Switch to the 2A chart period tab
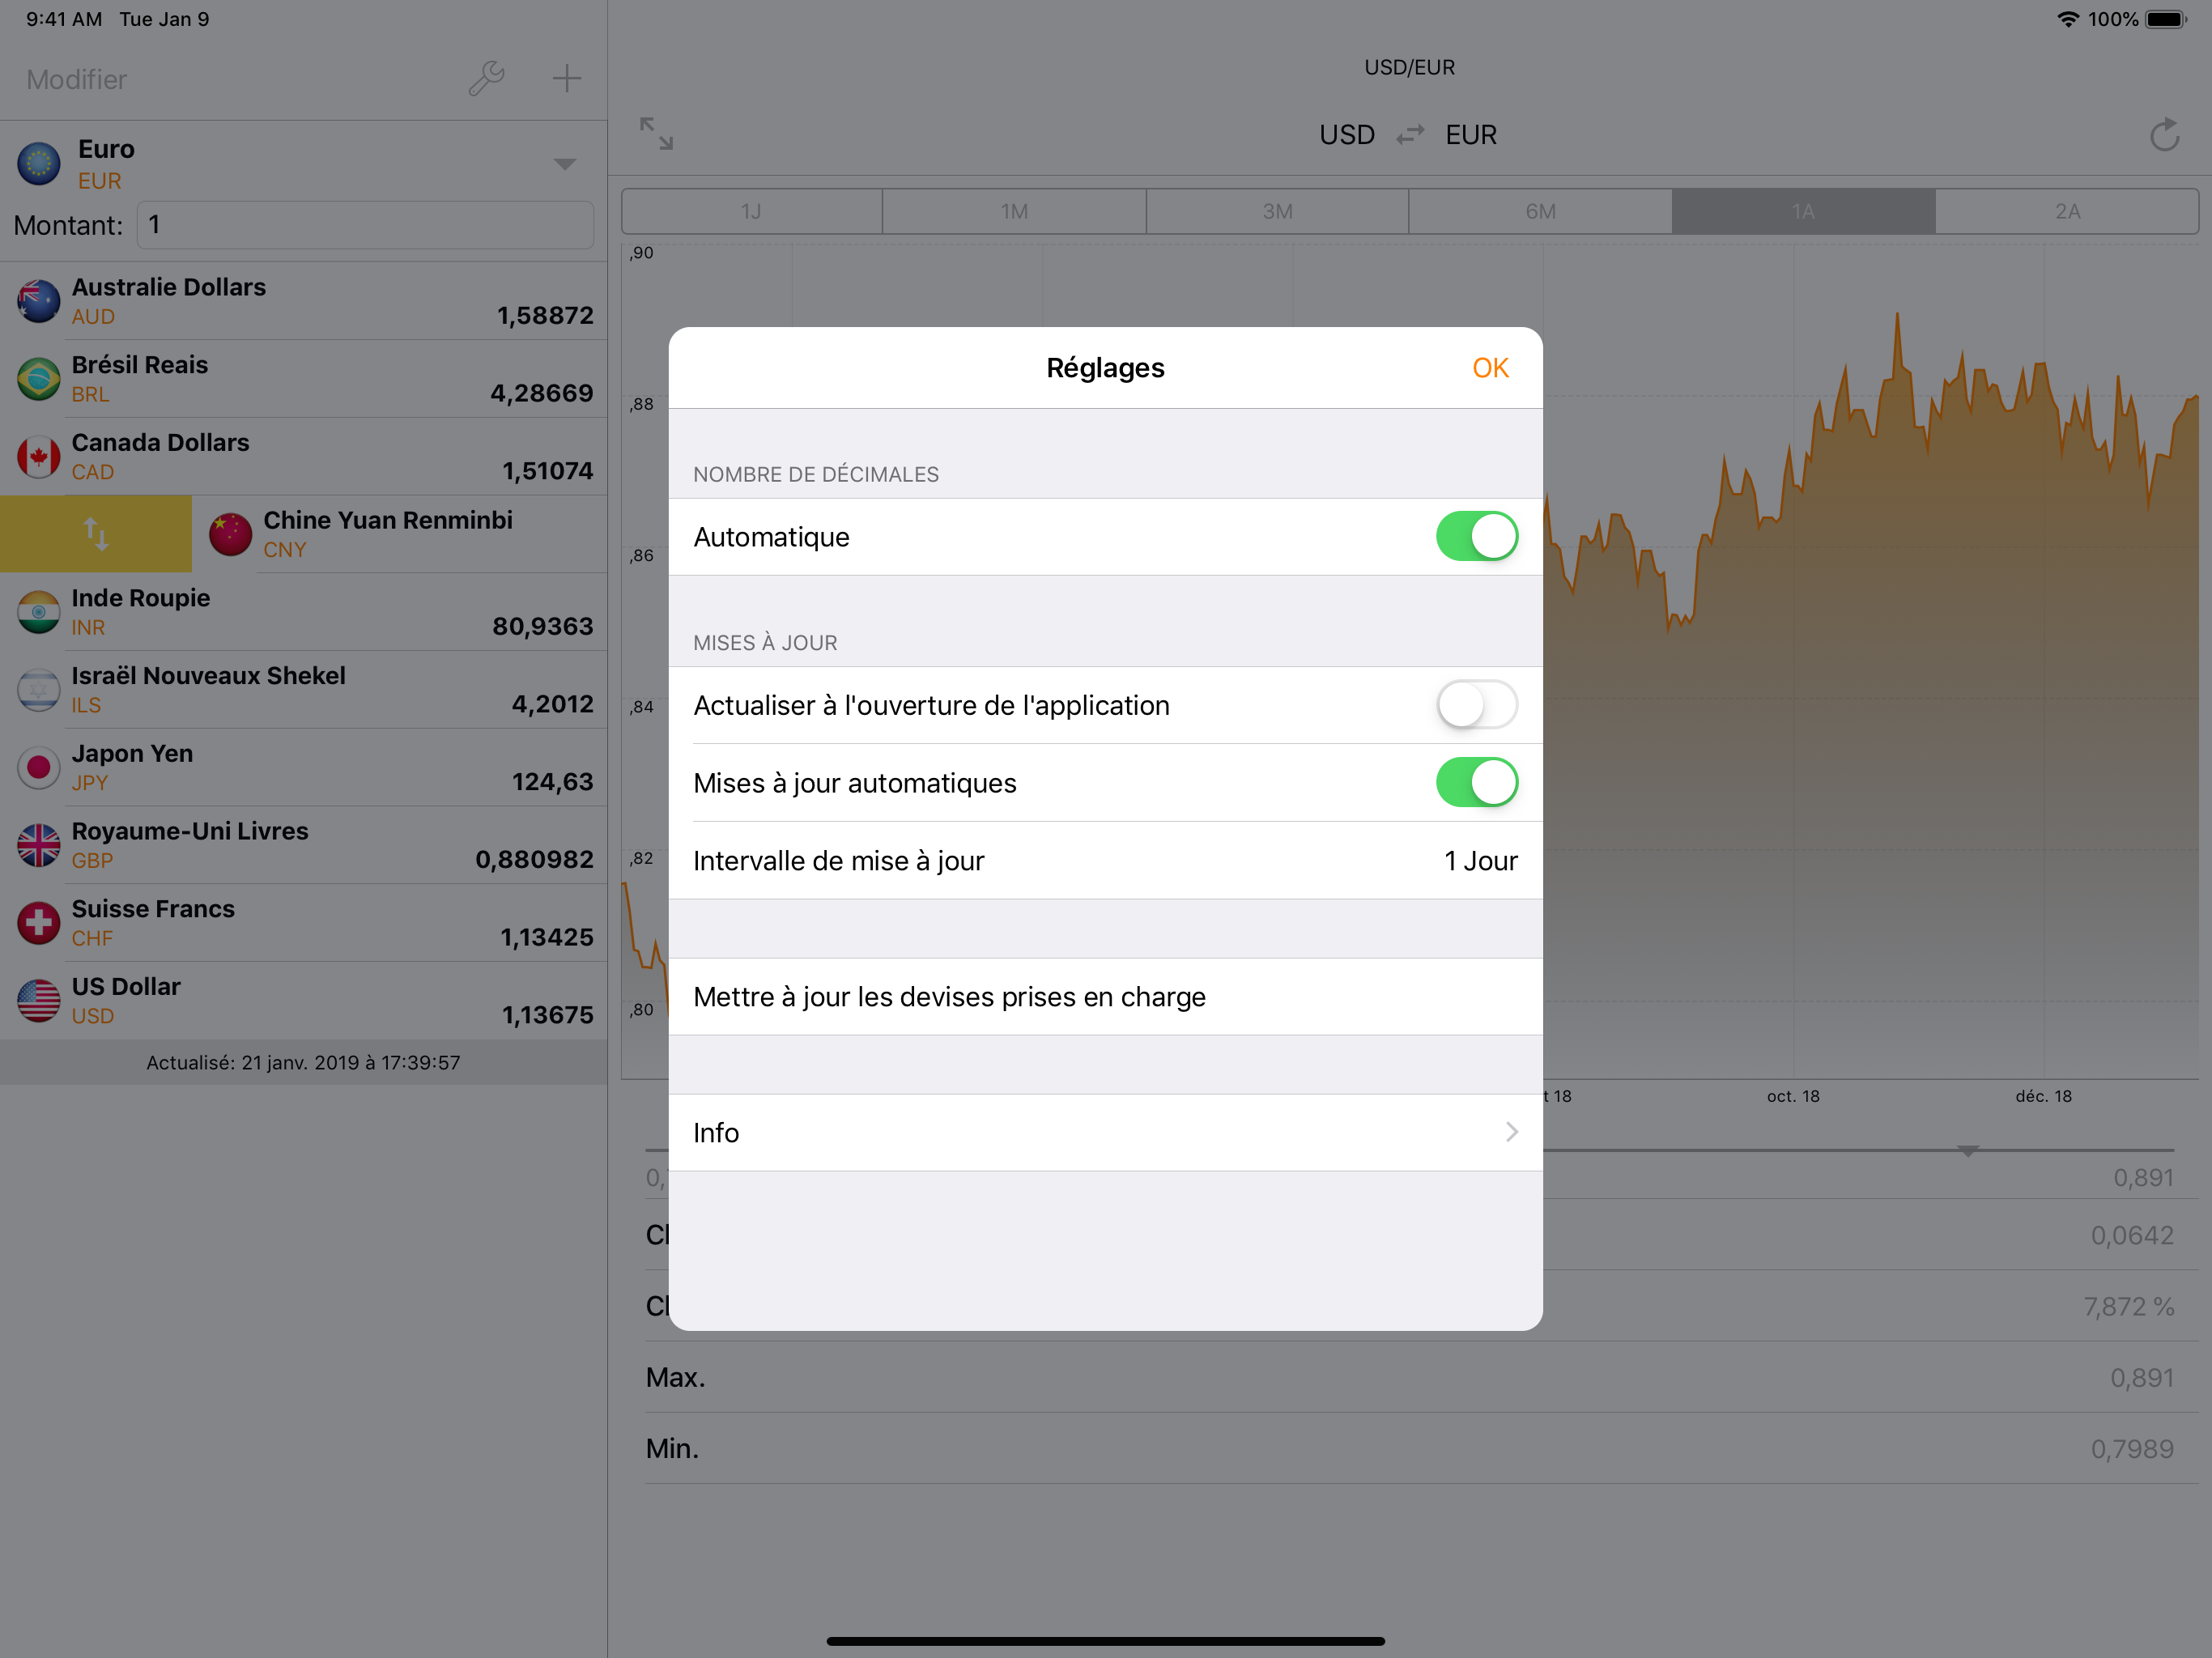Image resolution: width=2212 pixels, height=1658 pixels. pyautogui.click(x=2066, y=211)
